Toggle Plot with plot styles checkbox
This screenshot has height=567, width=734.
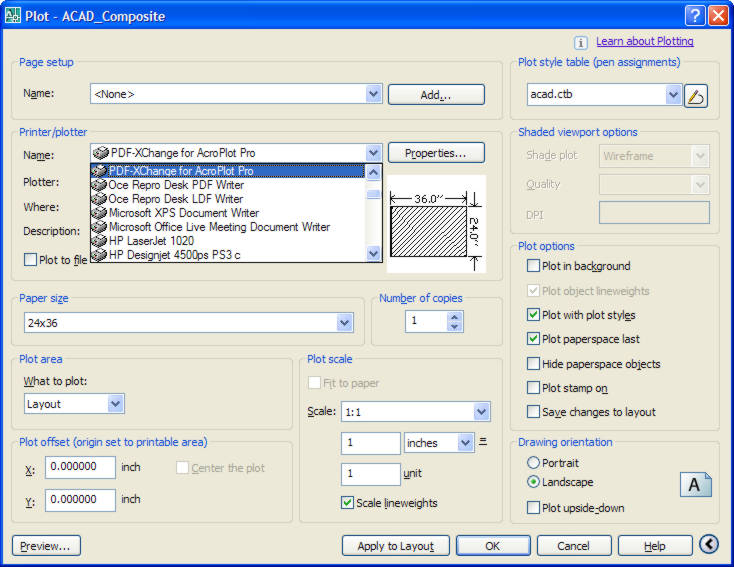(534, 315)
